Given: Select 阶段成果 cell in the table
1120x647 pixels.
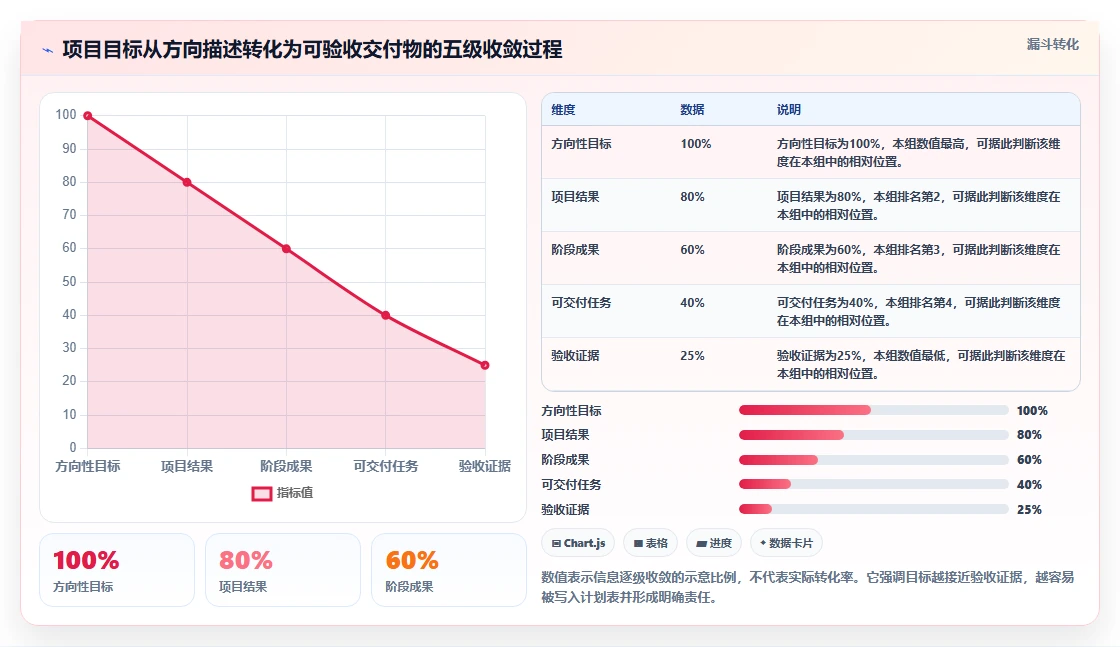Looking at the screenshot, I should point(575,250).
